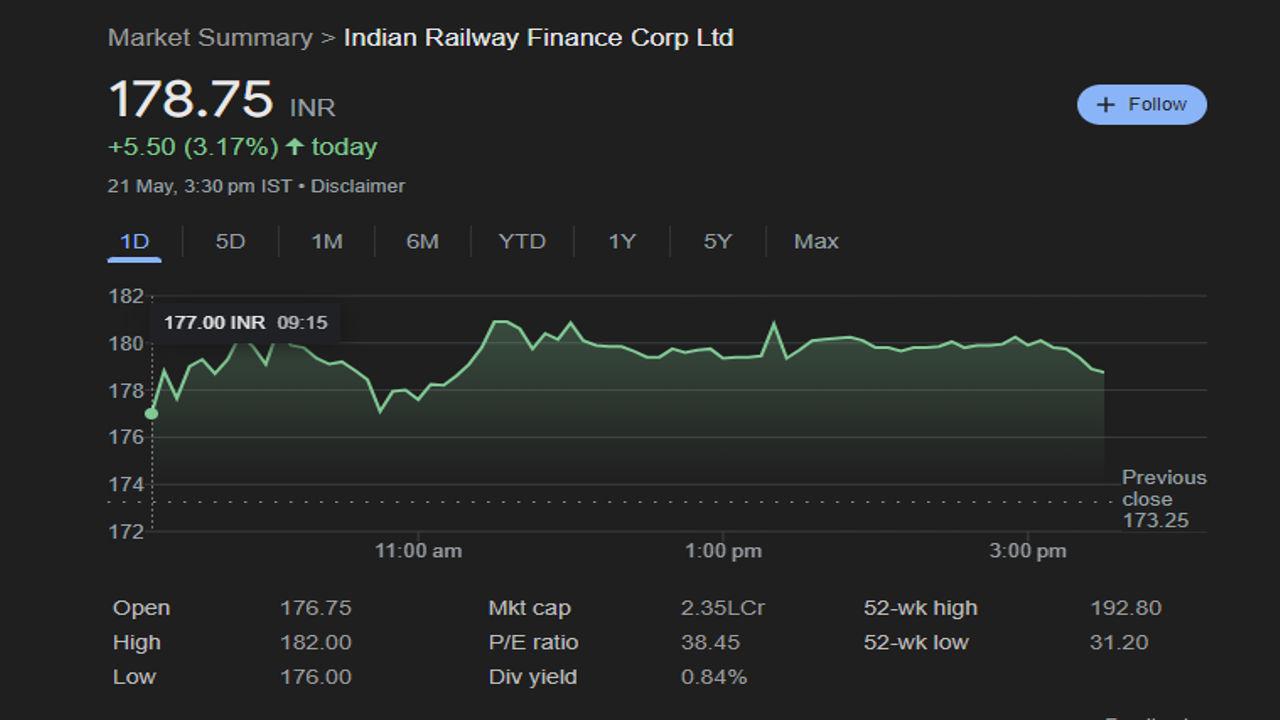Click the 177.00 INR 09:15 tooltip
This screenshot has width=1280, height=720.
tap(245, 323)
